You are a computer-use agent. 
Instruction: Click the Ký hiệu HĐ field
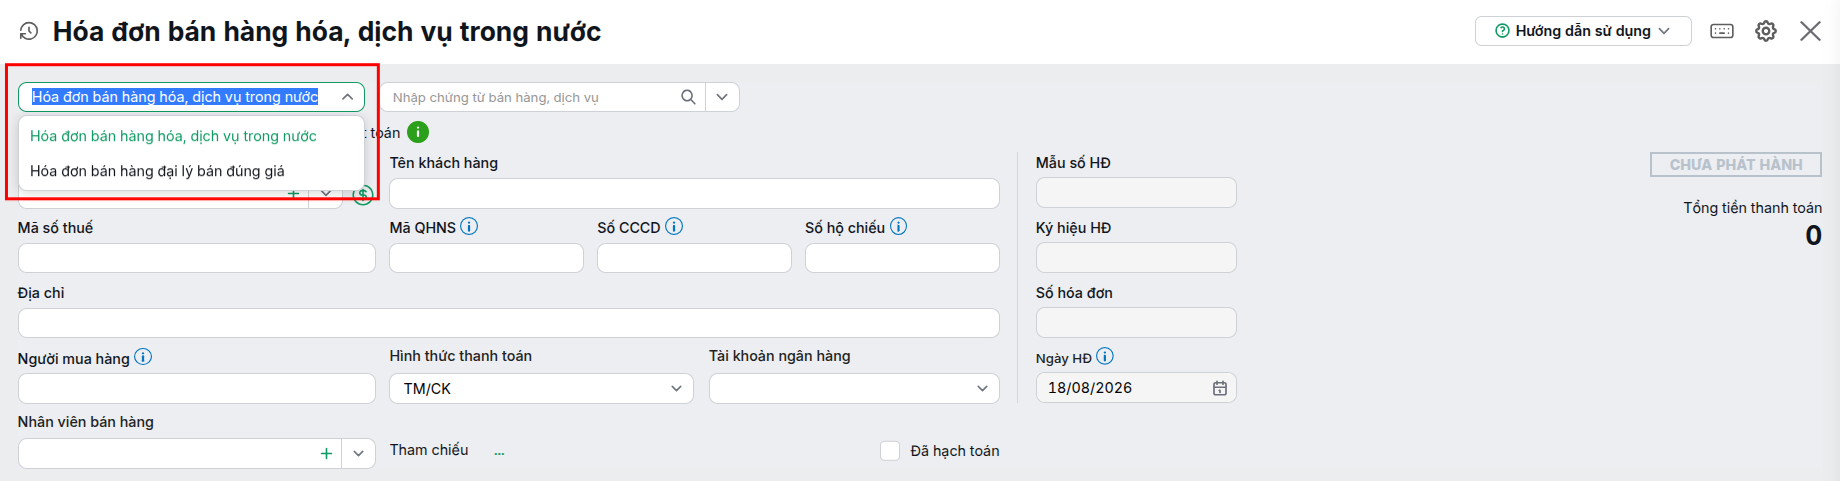point(1136,258)
